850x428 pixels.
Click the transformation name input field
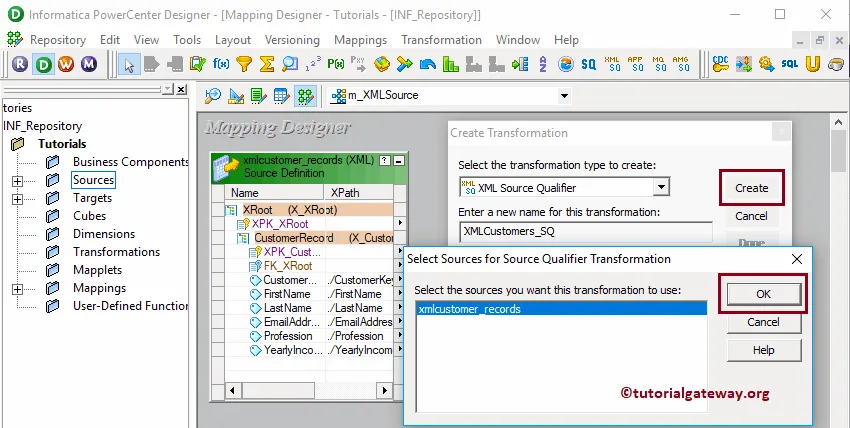click(585, 231)
